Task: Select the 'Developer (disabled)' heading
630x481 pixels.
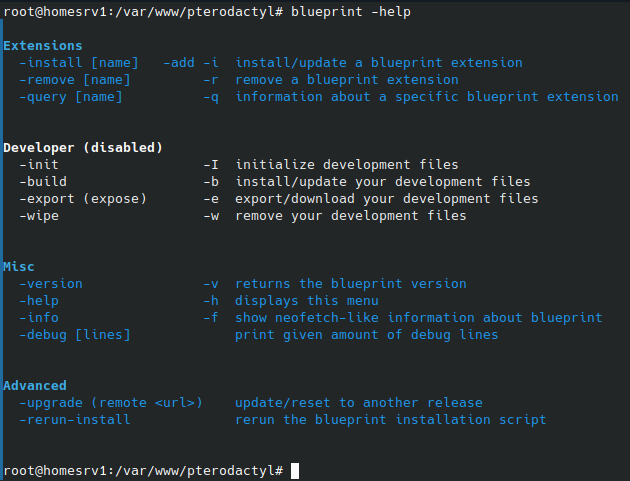Action: coord(83,148)
